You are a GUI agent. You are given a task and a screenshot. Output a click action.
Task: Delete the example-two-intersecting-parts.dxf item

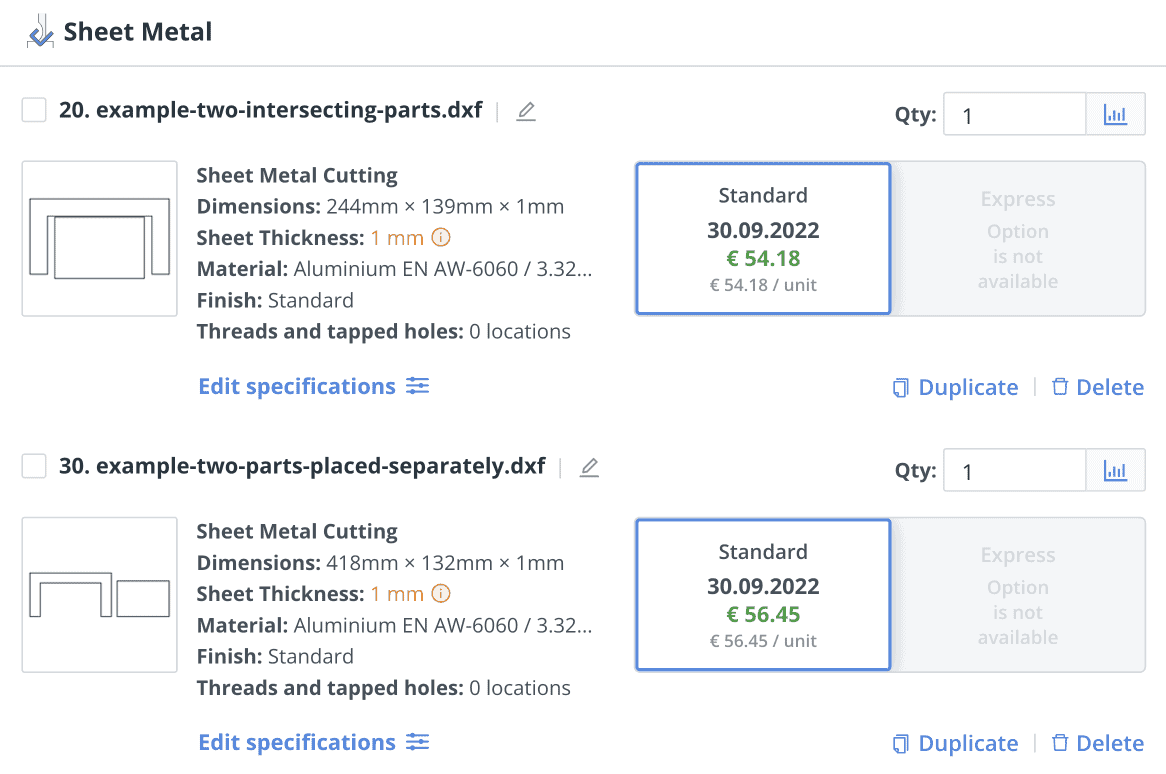point(1097,387)
